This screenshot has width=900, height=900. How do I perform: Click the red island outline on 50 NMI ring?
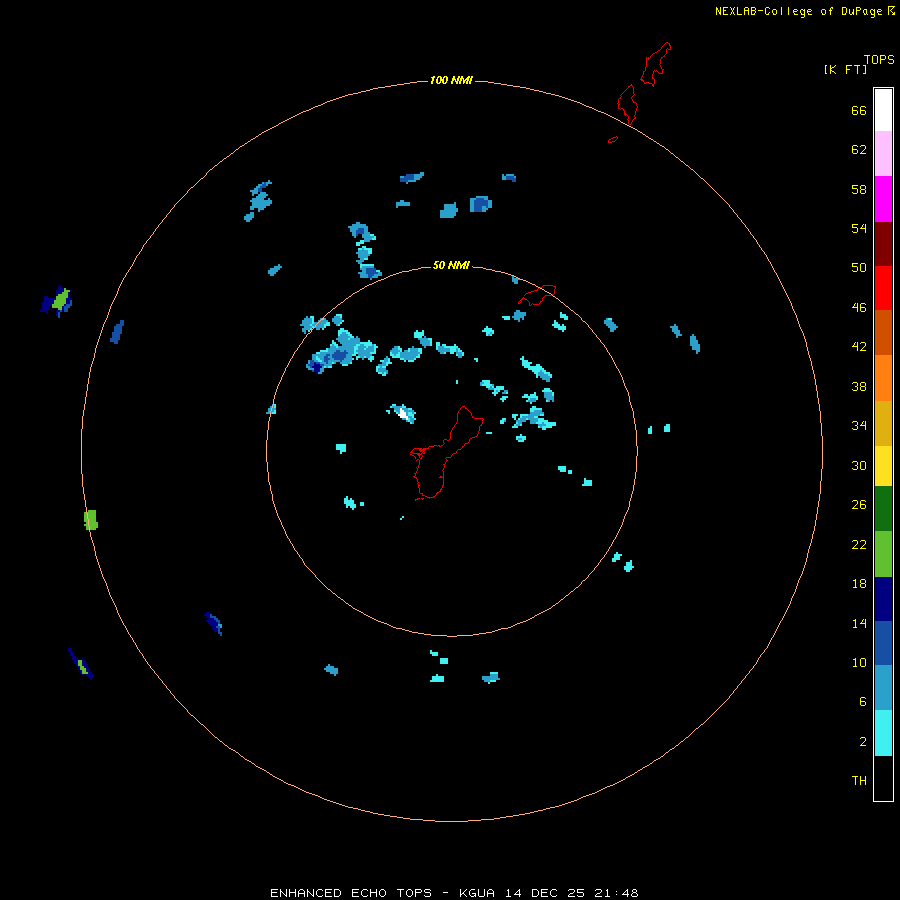[x=537, y=295]
